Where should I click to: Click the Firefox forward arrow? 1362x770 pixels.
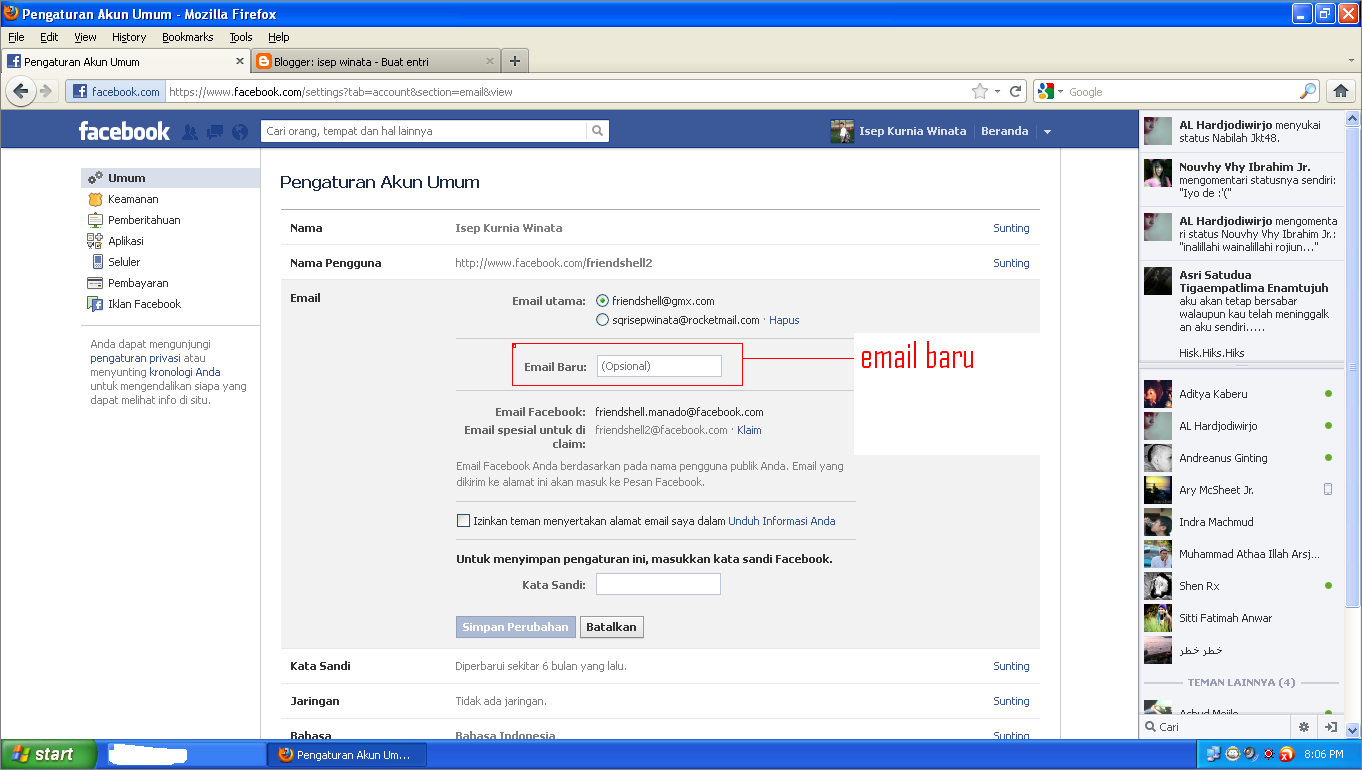pyautogui.click(x=46, y=91)
